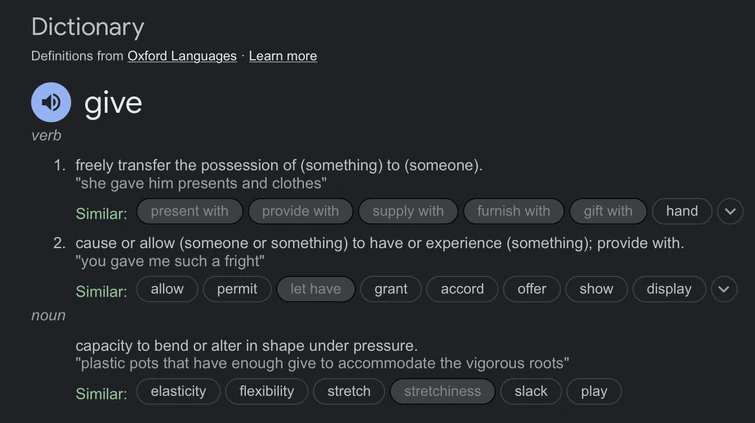Click the Learn more link
This screenshot has width=755, height=423.
(x=283, y=56)
